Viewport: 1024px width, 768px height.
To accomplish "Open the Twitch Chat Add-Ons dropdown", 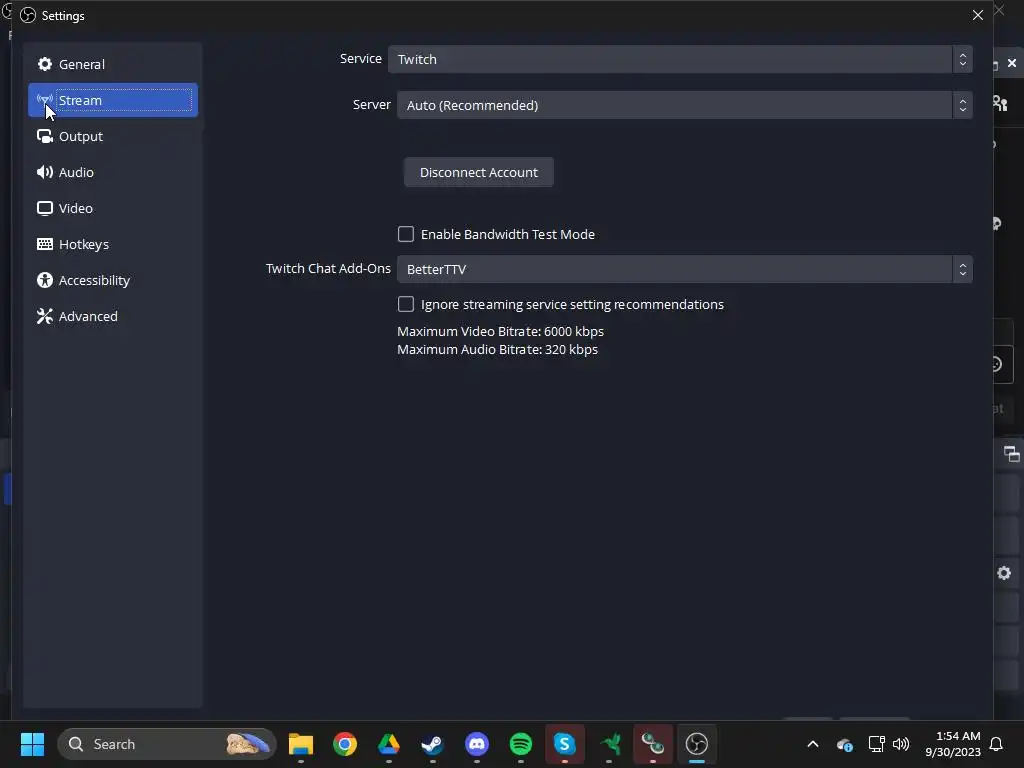I will coord(684,269).
